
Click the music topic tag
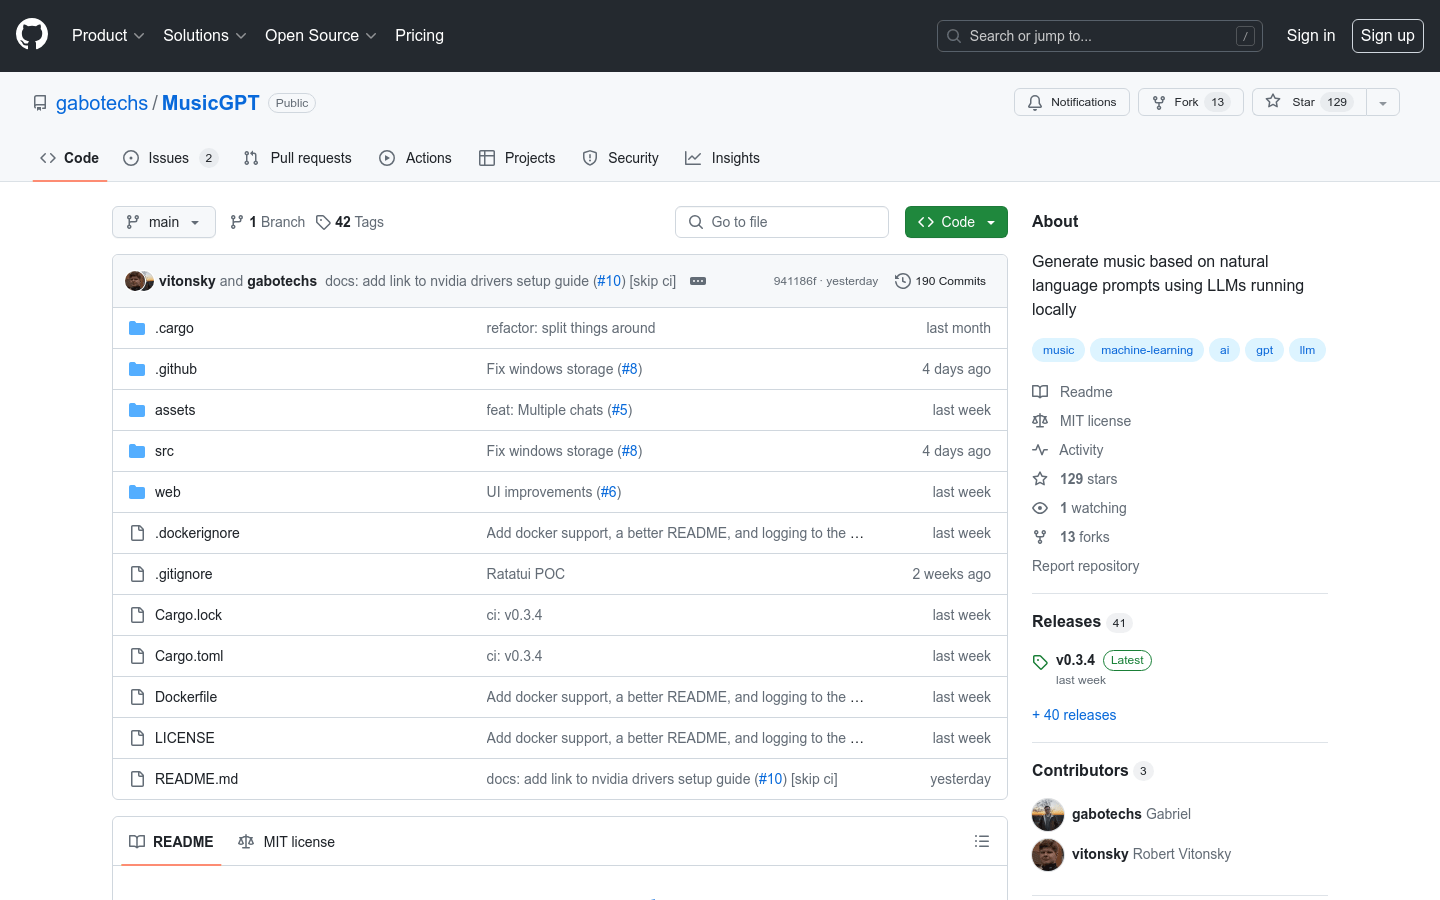(x=1058, y=350)
